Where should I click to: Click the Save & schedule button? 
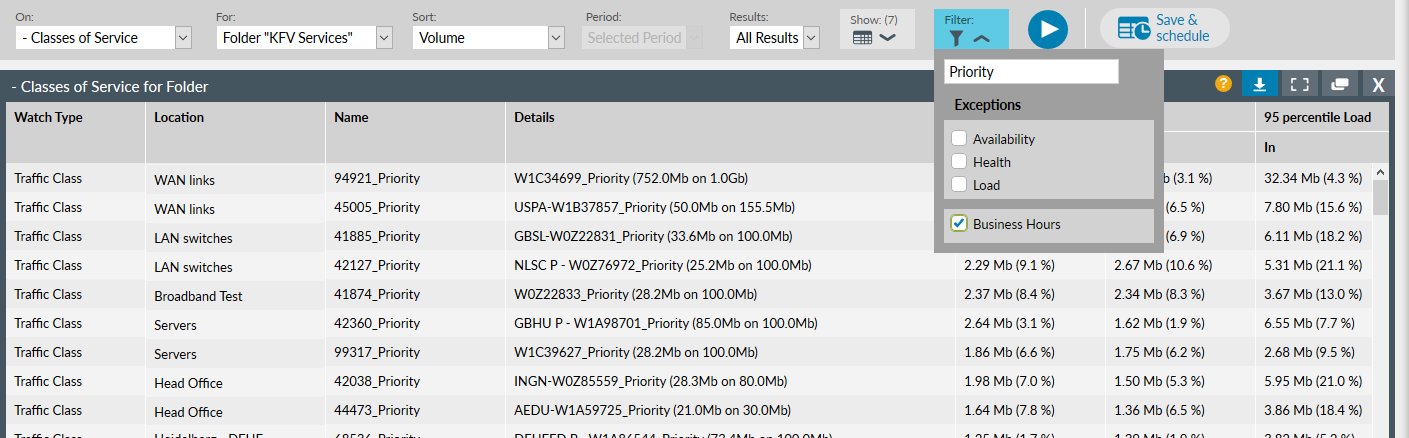[1164, 28]
